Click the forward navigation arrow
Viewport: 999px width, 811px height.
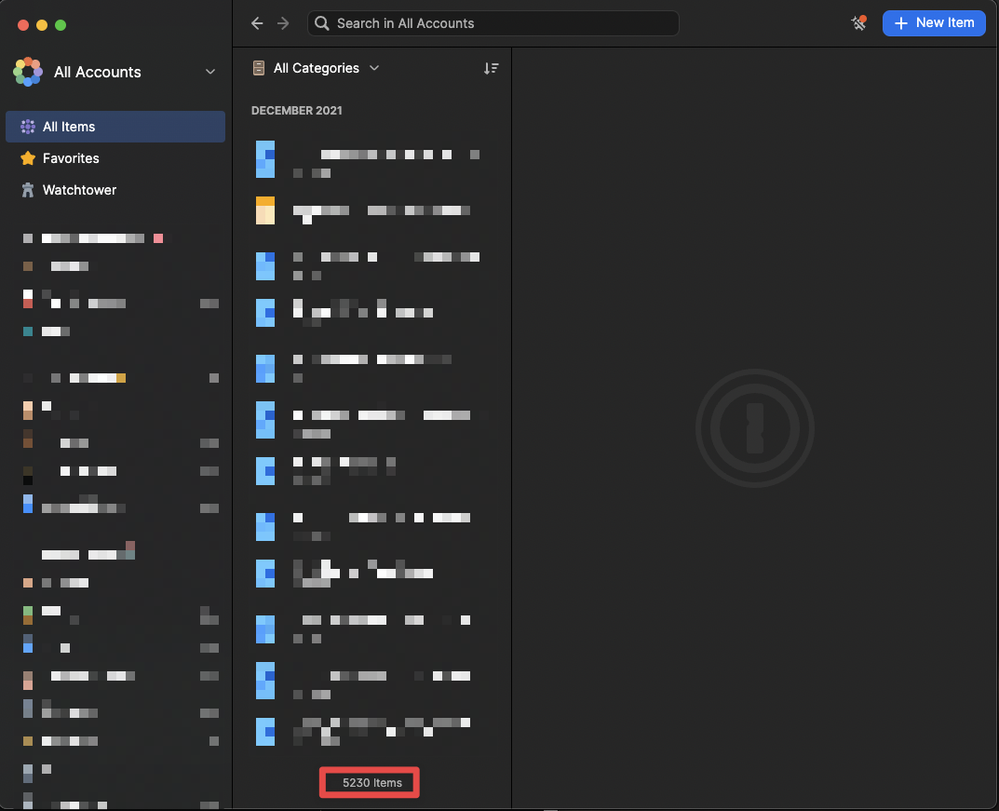click(284, 23)
